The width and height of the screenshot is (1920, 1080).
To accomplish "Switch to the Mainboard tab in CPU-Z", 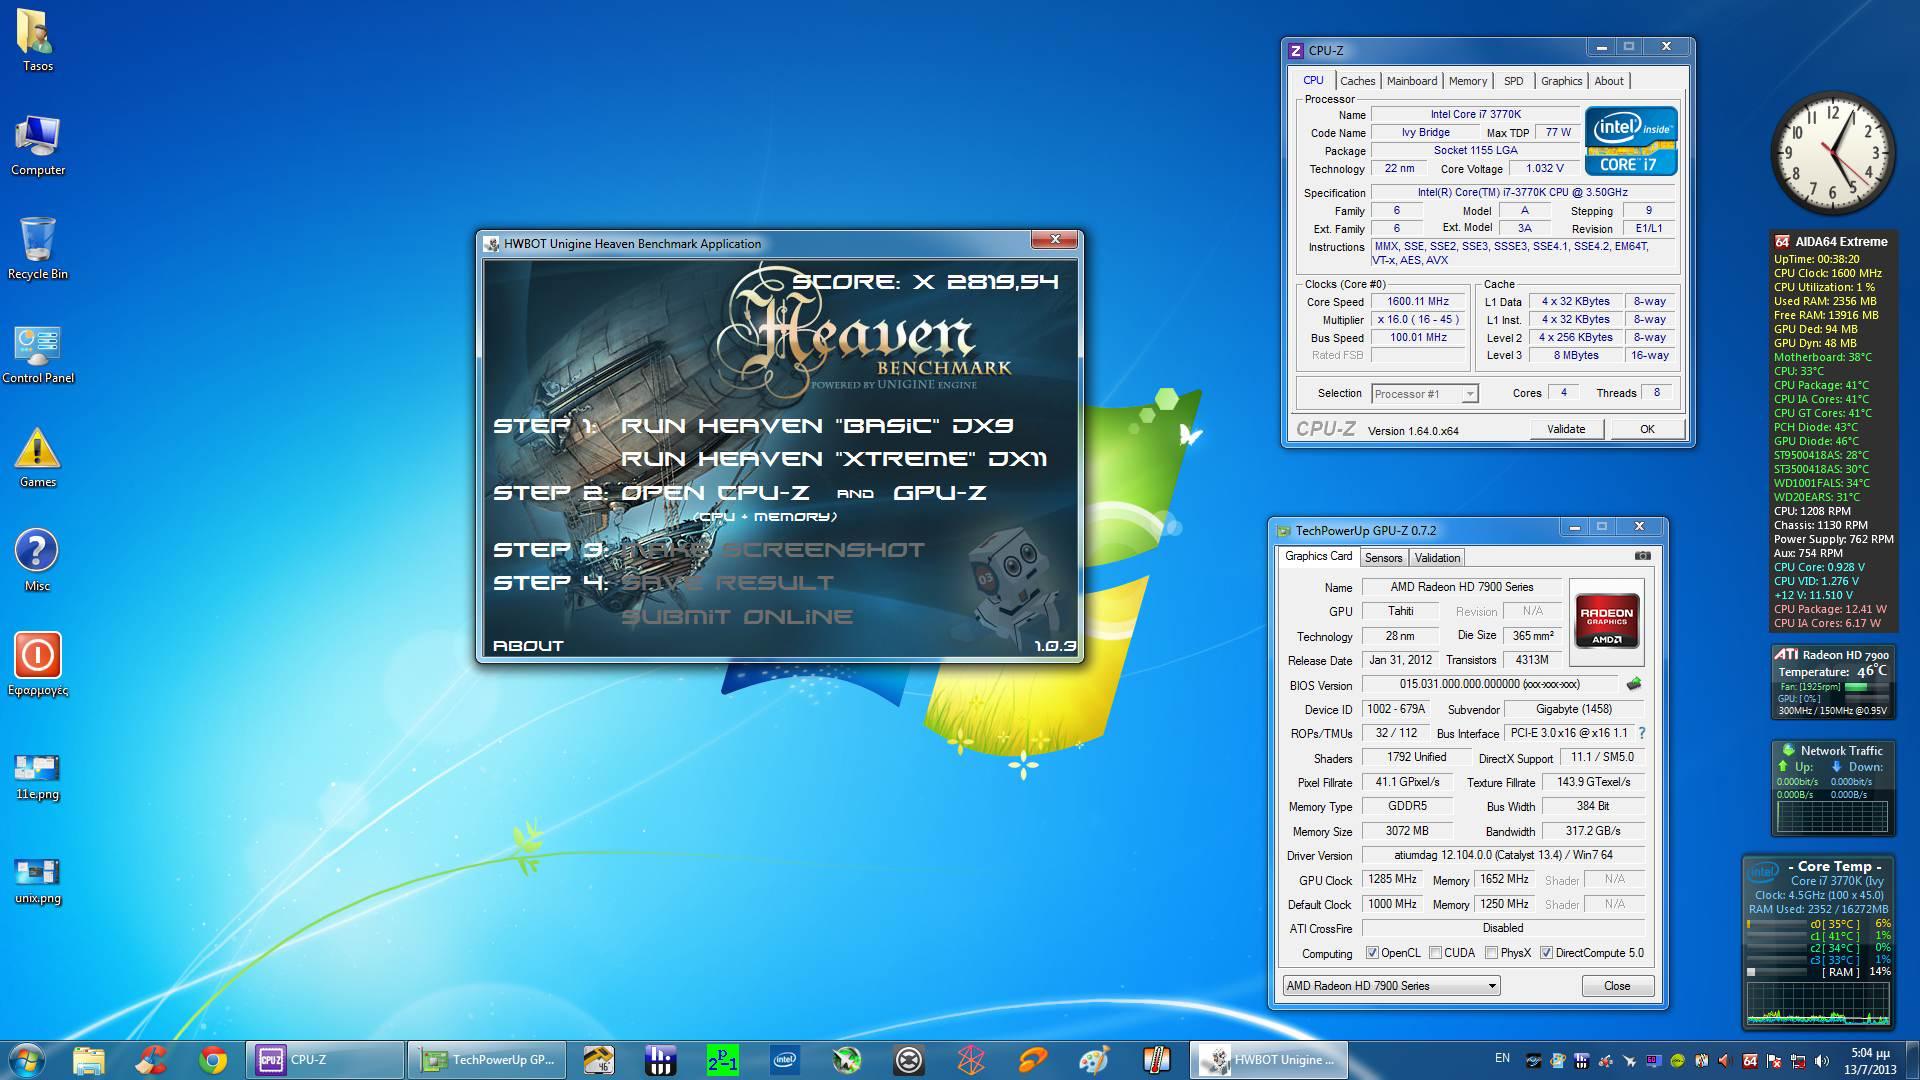I will click(x=1411, y=81).
